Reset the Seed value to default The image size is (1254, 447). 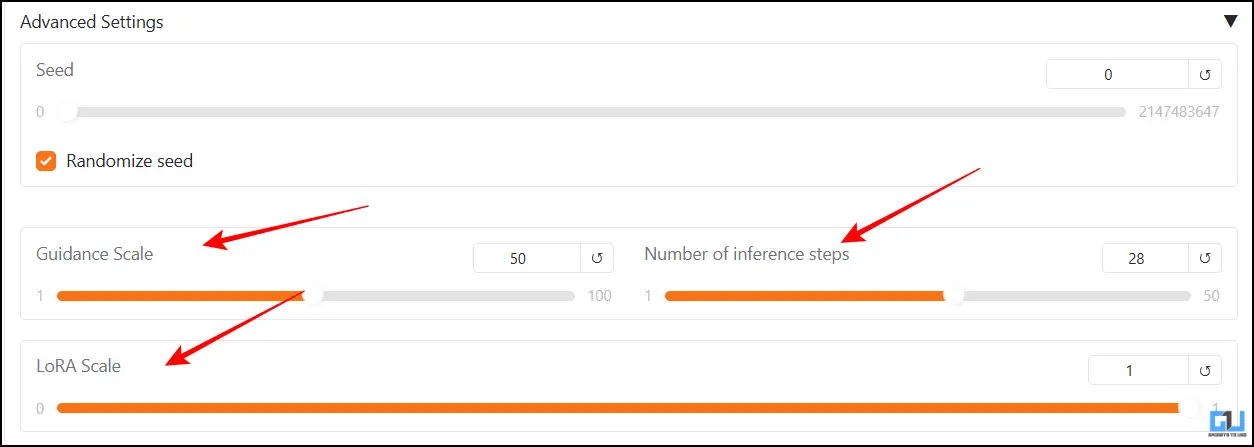tap(1205, 74)
